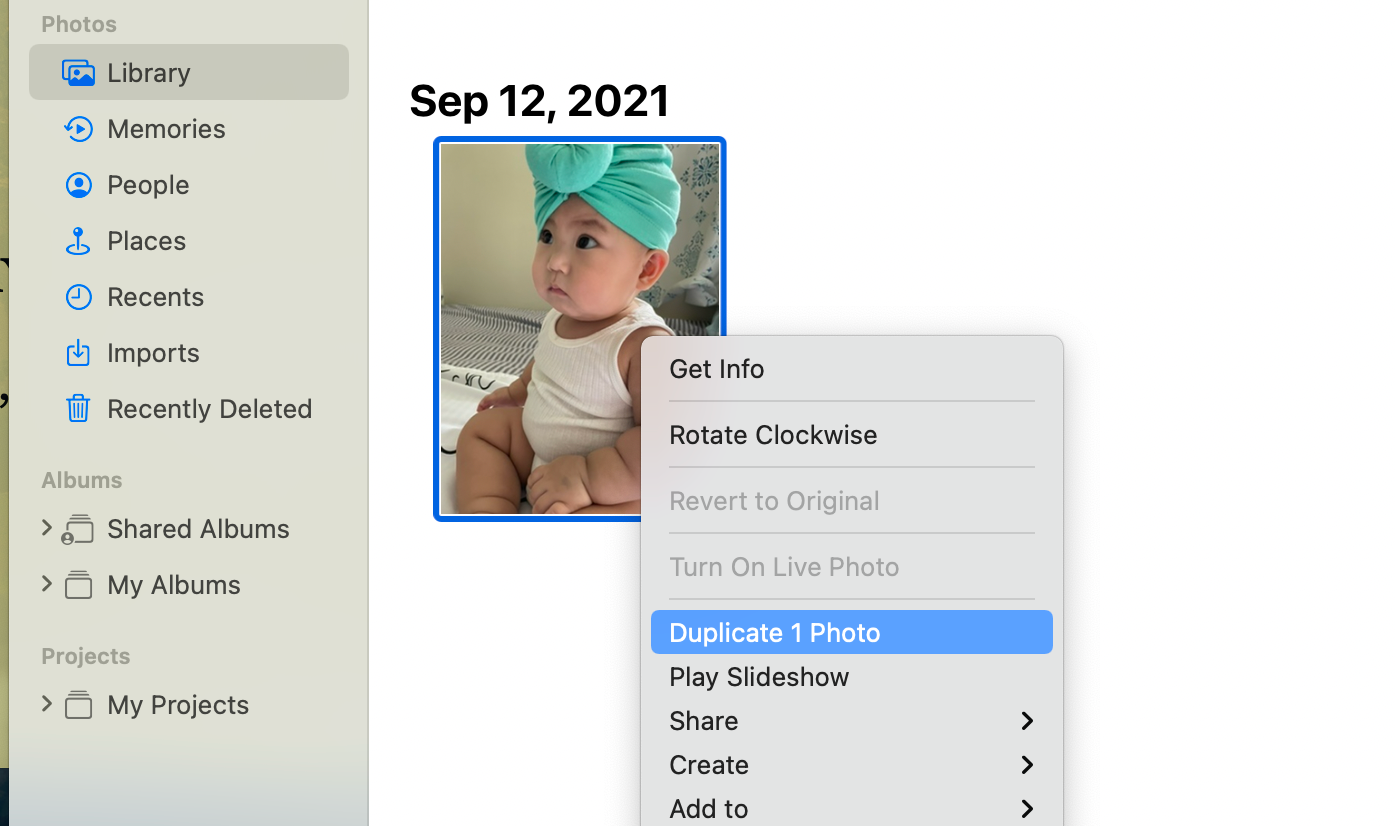The image size is (1395, 826).
Task: Click the Memories icon in sidebar
Action: [78, 129]
